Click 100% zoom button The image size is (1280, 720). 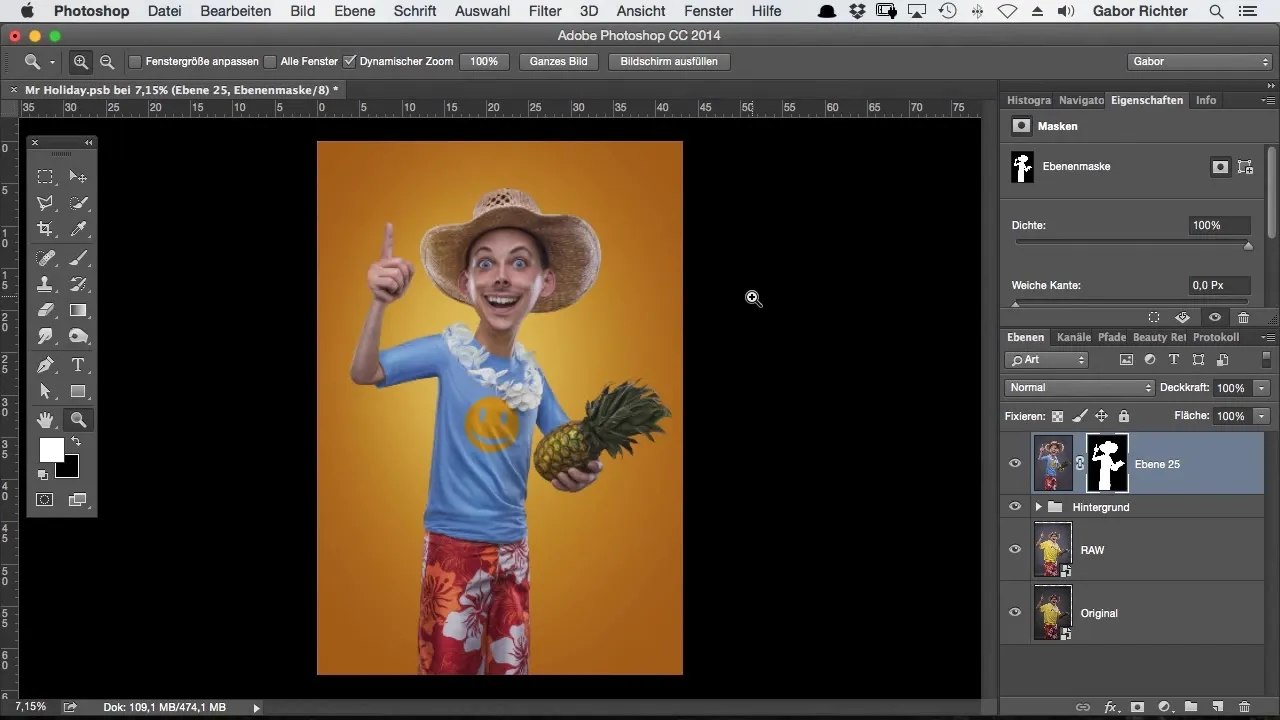pos(484,61)
